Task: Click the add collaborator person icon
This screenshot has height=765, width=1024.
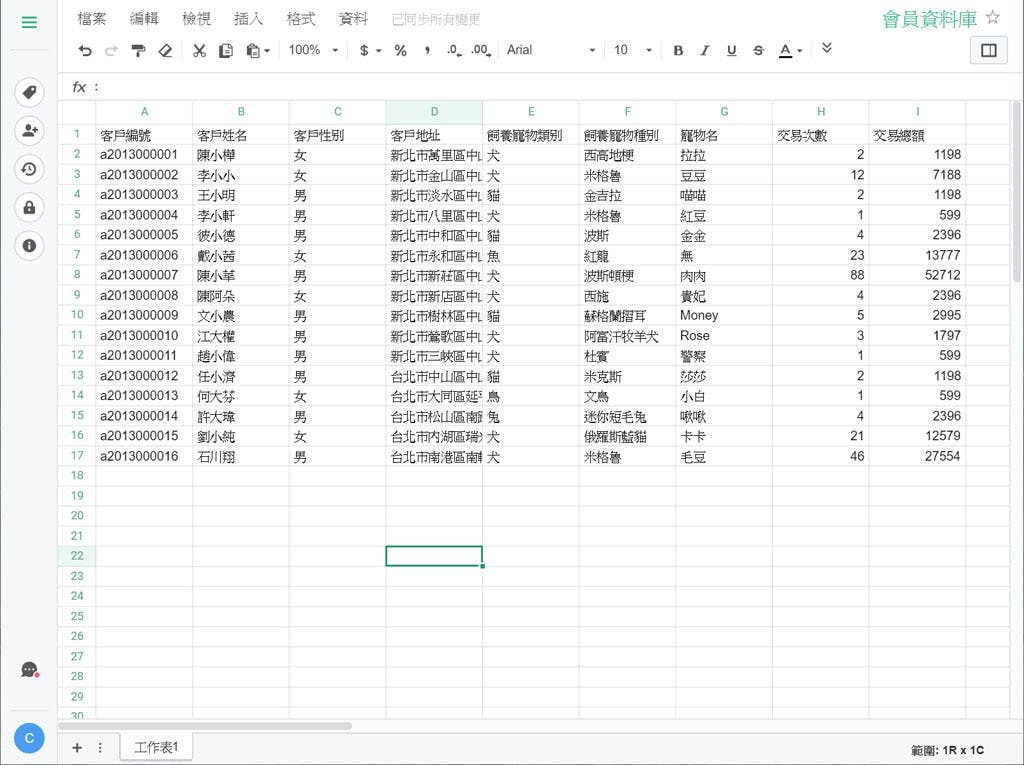Action: coord(29,130)
